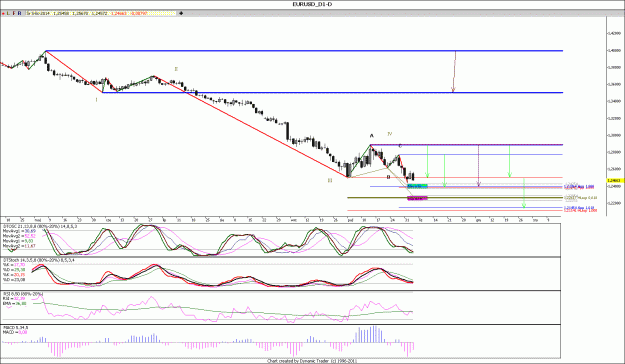The height and width of the screenshot is (364, 625).
Task: Select the yellow current price label 1.2466
Action: [615, 181]
